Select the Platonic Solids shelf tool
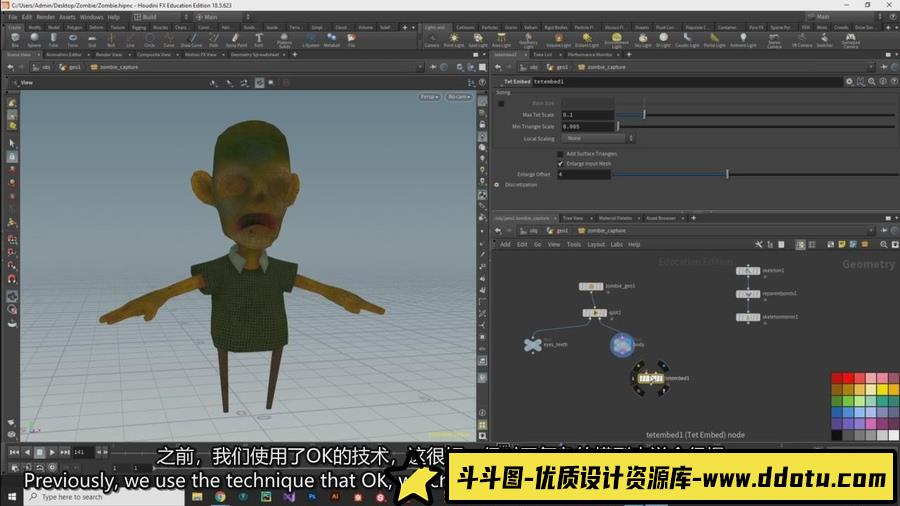This screenshot has width=900, height=506. (284, 40)
